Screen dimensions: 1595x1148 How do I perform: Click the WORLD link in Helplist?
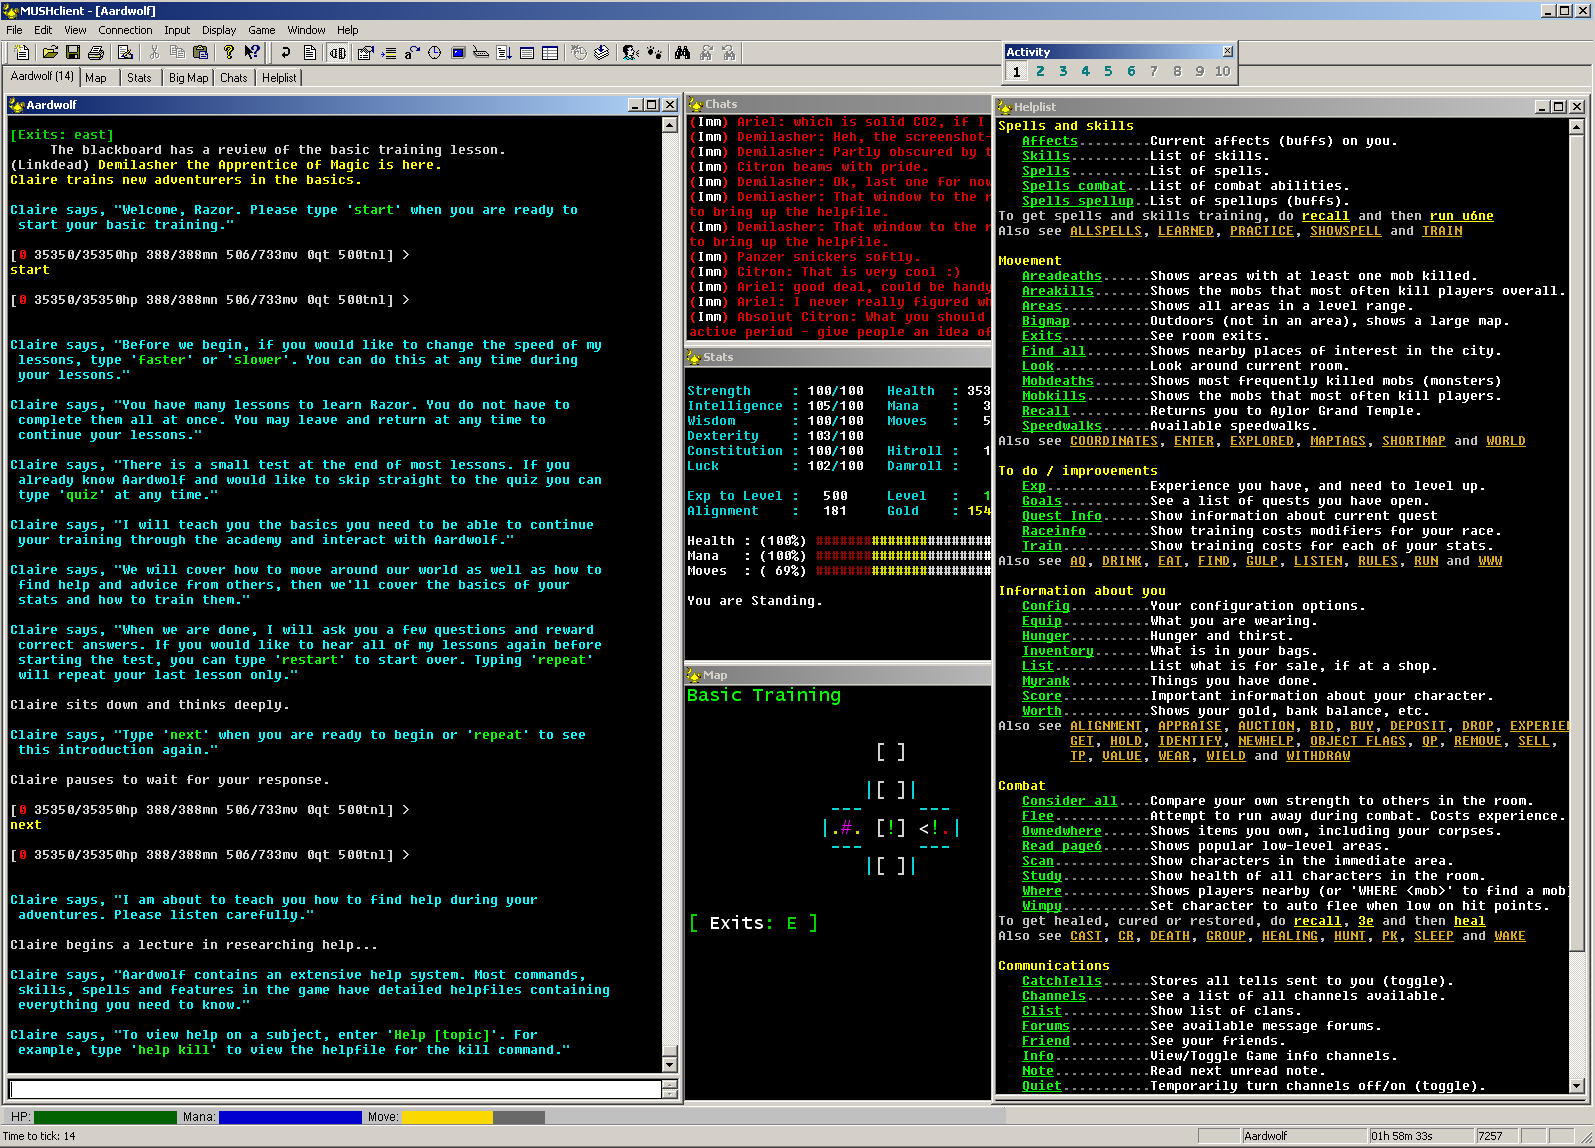click(x=1506, y=441)
